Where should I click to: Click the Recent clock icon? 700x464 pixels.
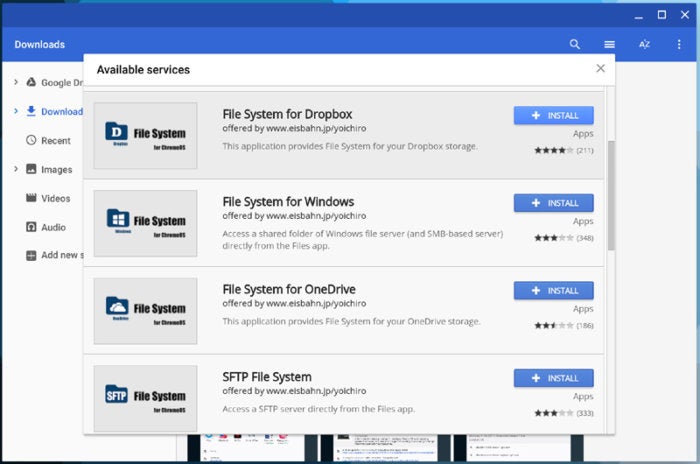(x=31, y=140)
